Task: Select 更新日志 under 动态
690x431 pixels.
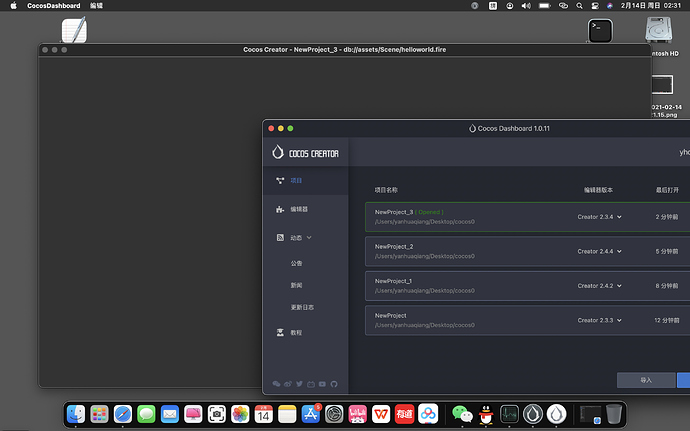Action: click(302, 307)
